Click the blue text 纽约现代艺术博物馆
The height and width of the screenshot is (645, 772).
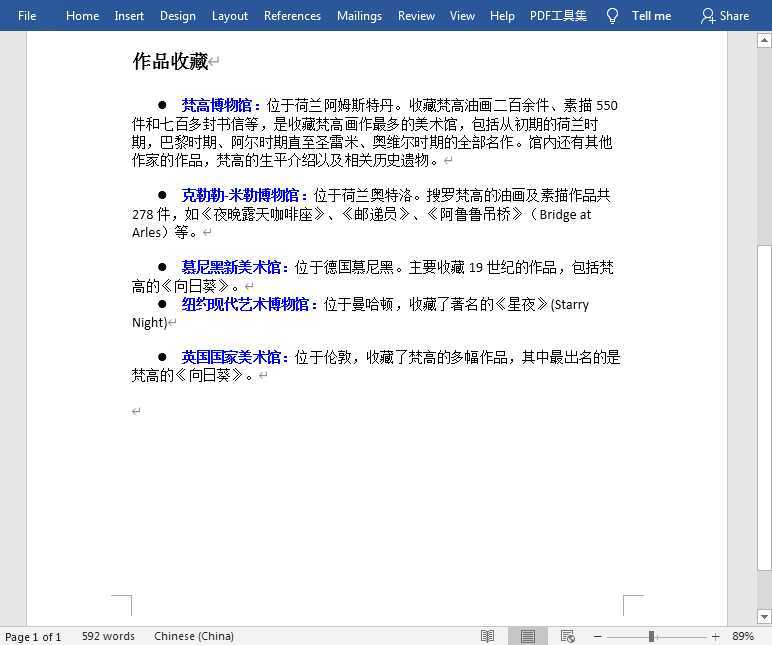(245, 304)
